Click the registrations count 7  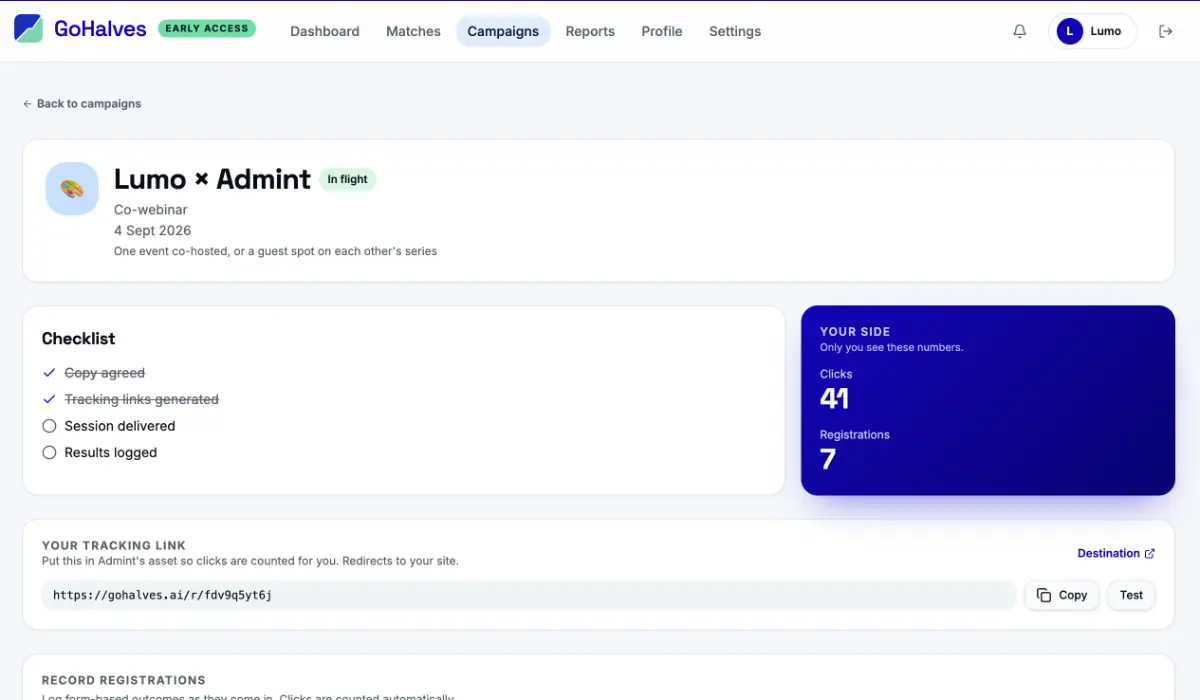[828, 460]
